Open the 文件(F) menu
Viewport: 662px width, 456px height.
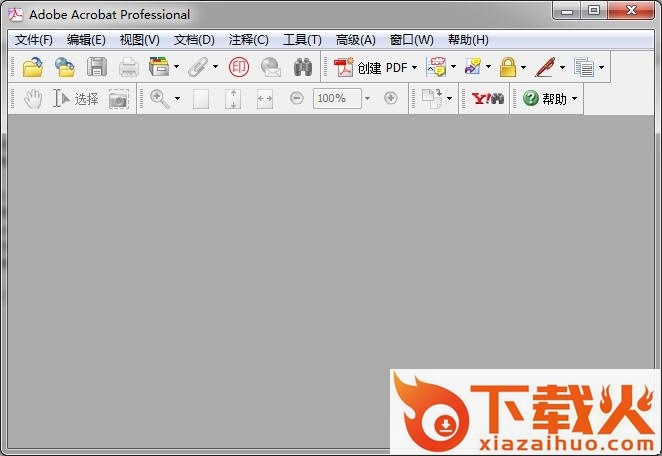[x=34, y=40]
